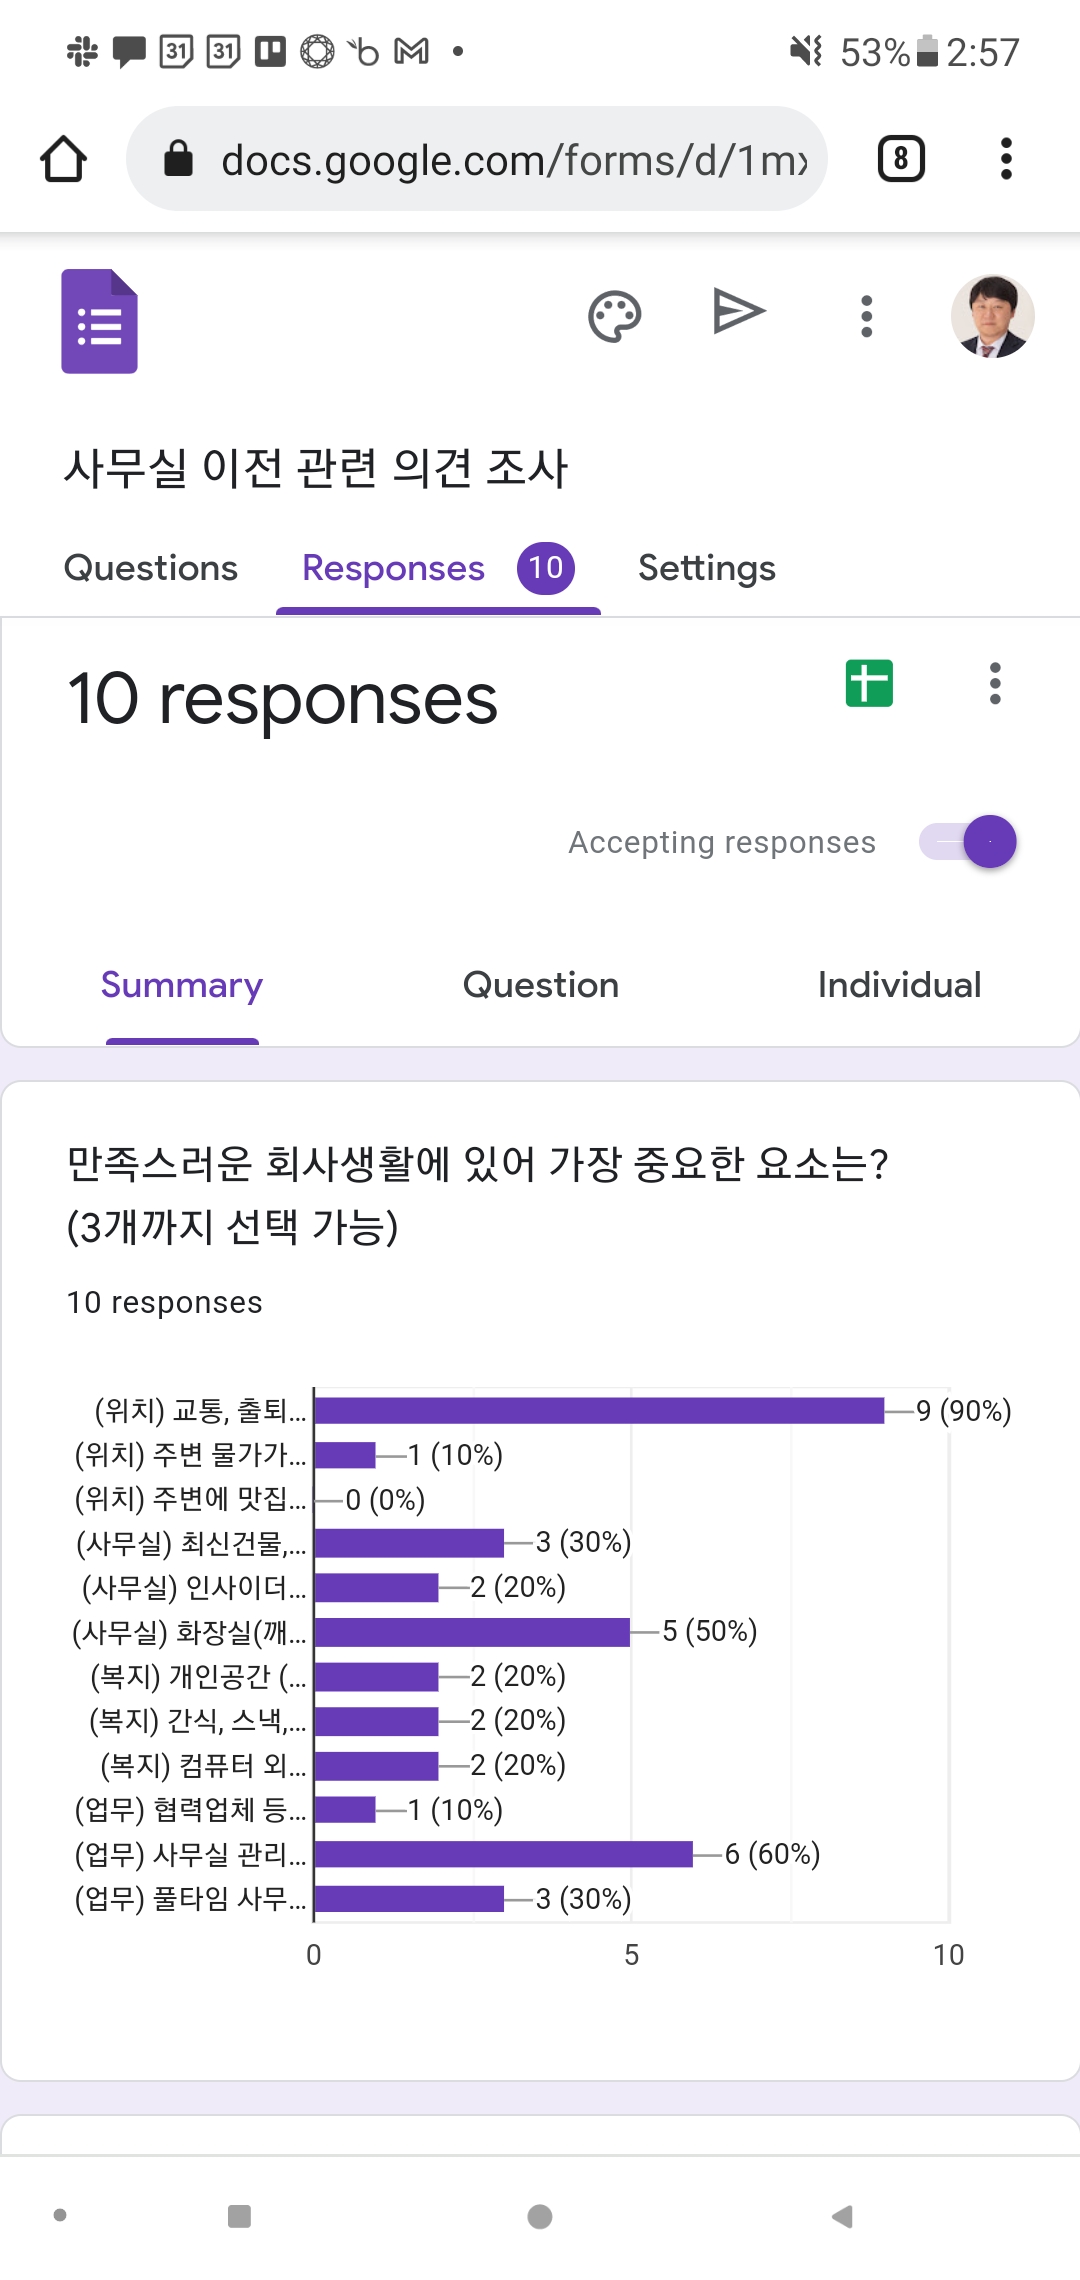Screen dimensions: 1080x2280
Task: Go to the Settings tab
Action: pos(706,568)
